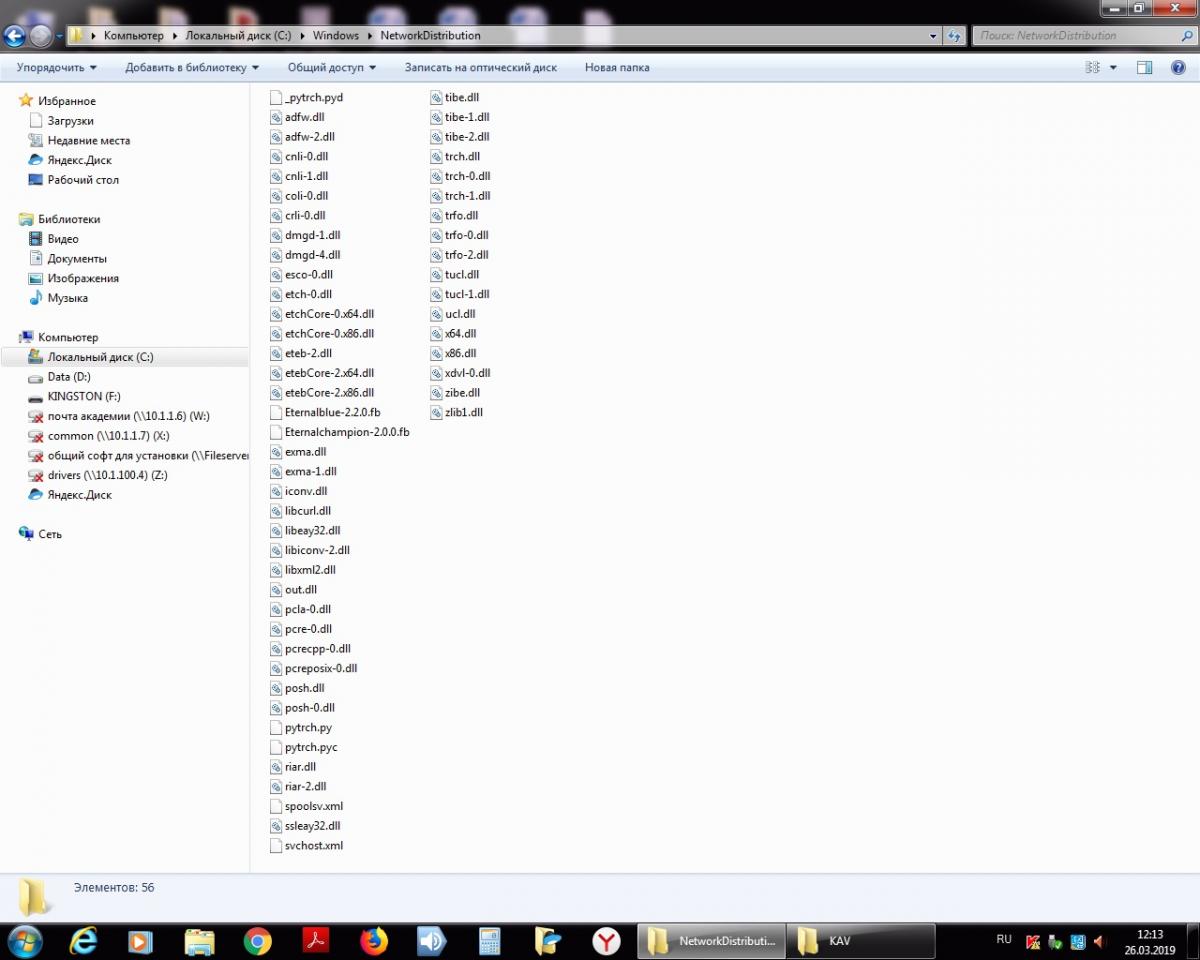Open Adobe Reader from the taskbar

pyautogui.click(x=316, y=941)
